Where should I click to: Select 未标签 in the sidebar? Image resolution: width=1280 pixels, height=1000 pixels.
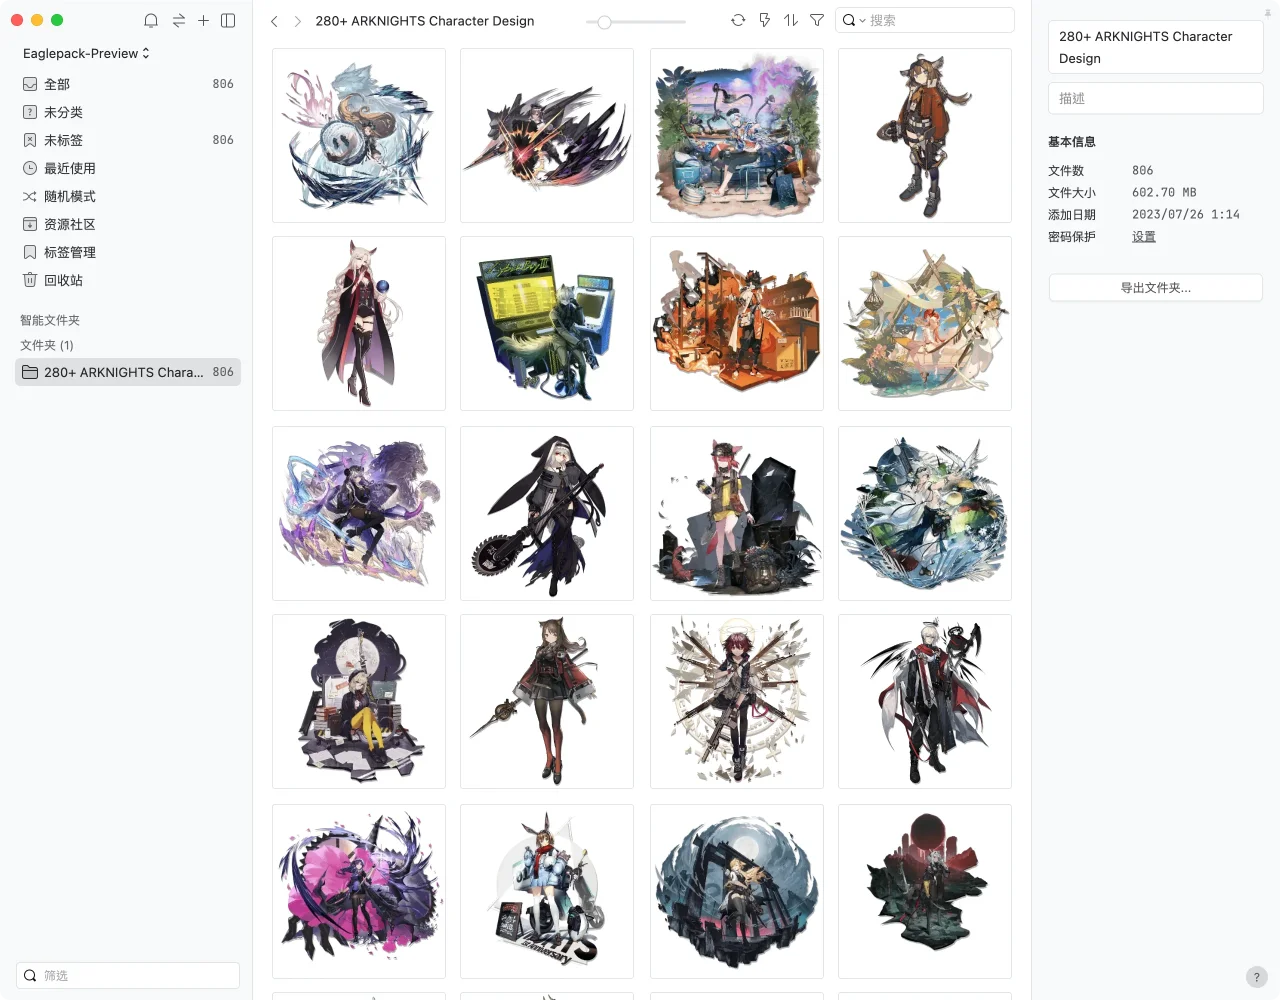[127, 140]
